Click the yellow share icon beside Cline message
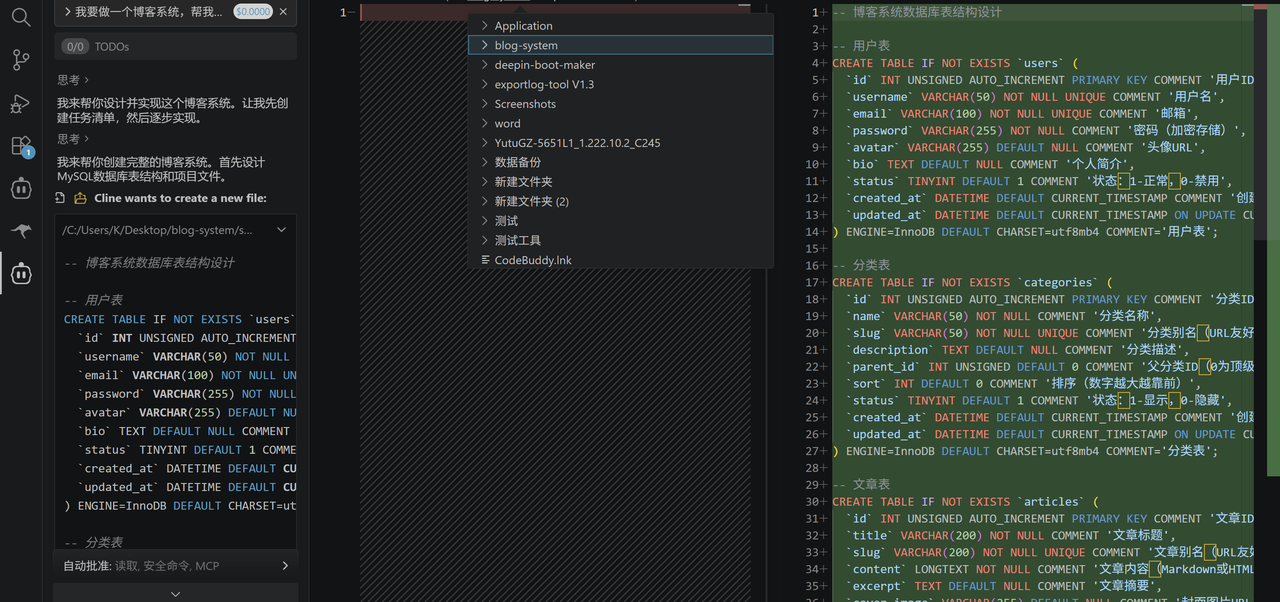This screenshot has width=1280, height=602. pyautogui.click(x=80, y=198)
